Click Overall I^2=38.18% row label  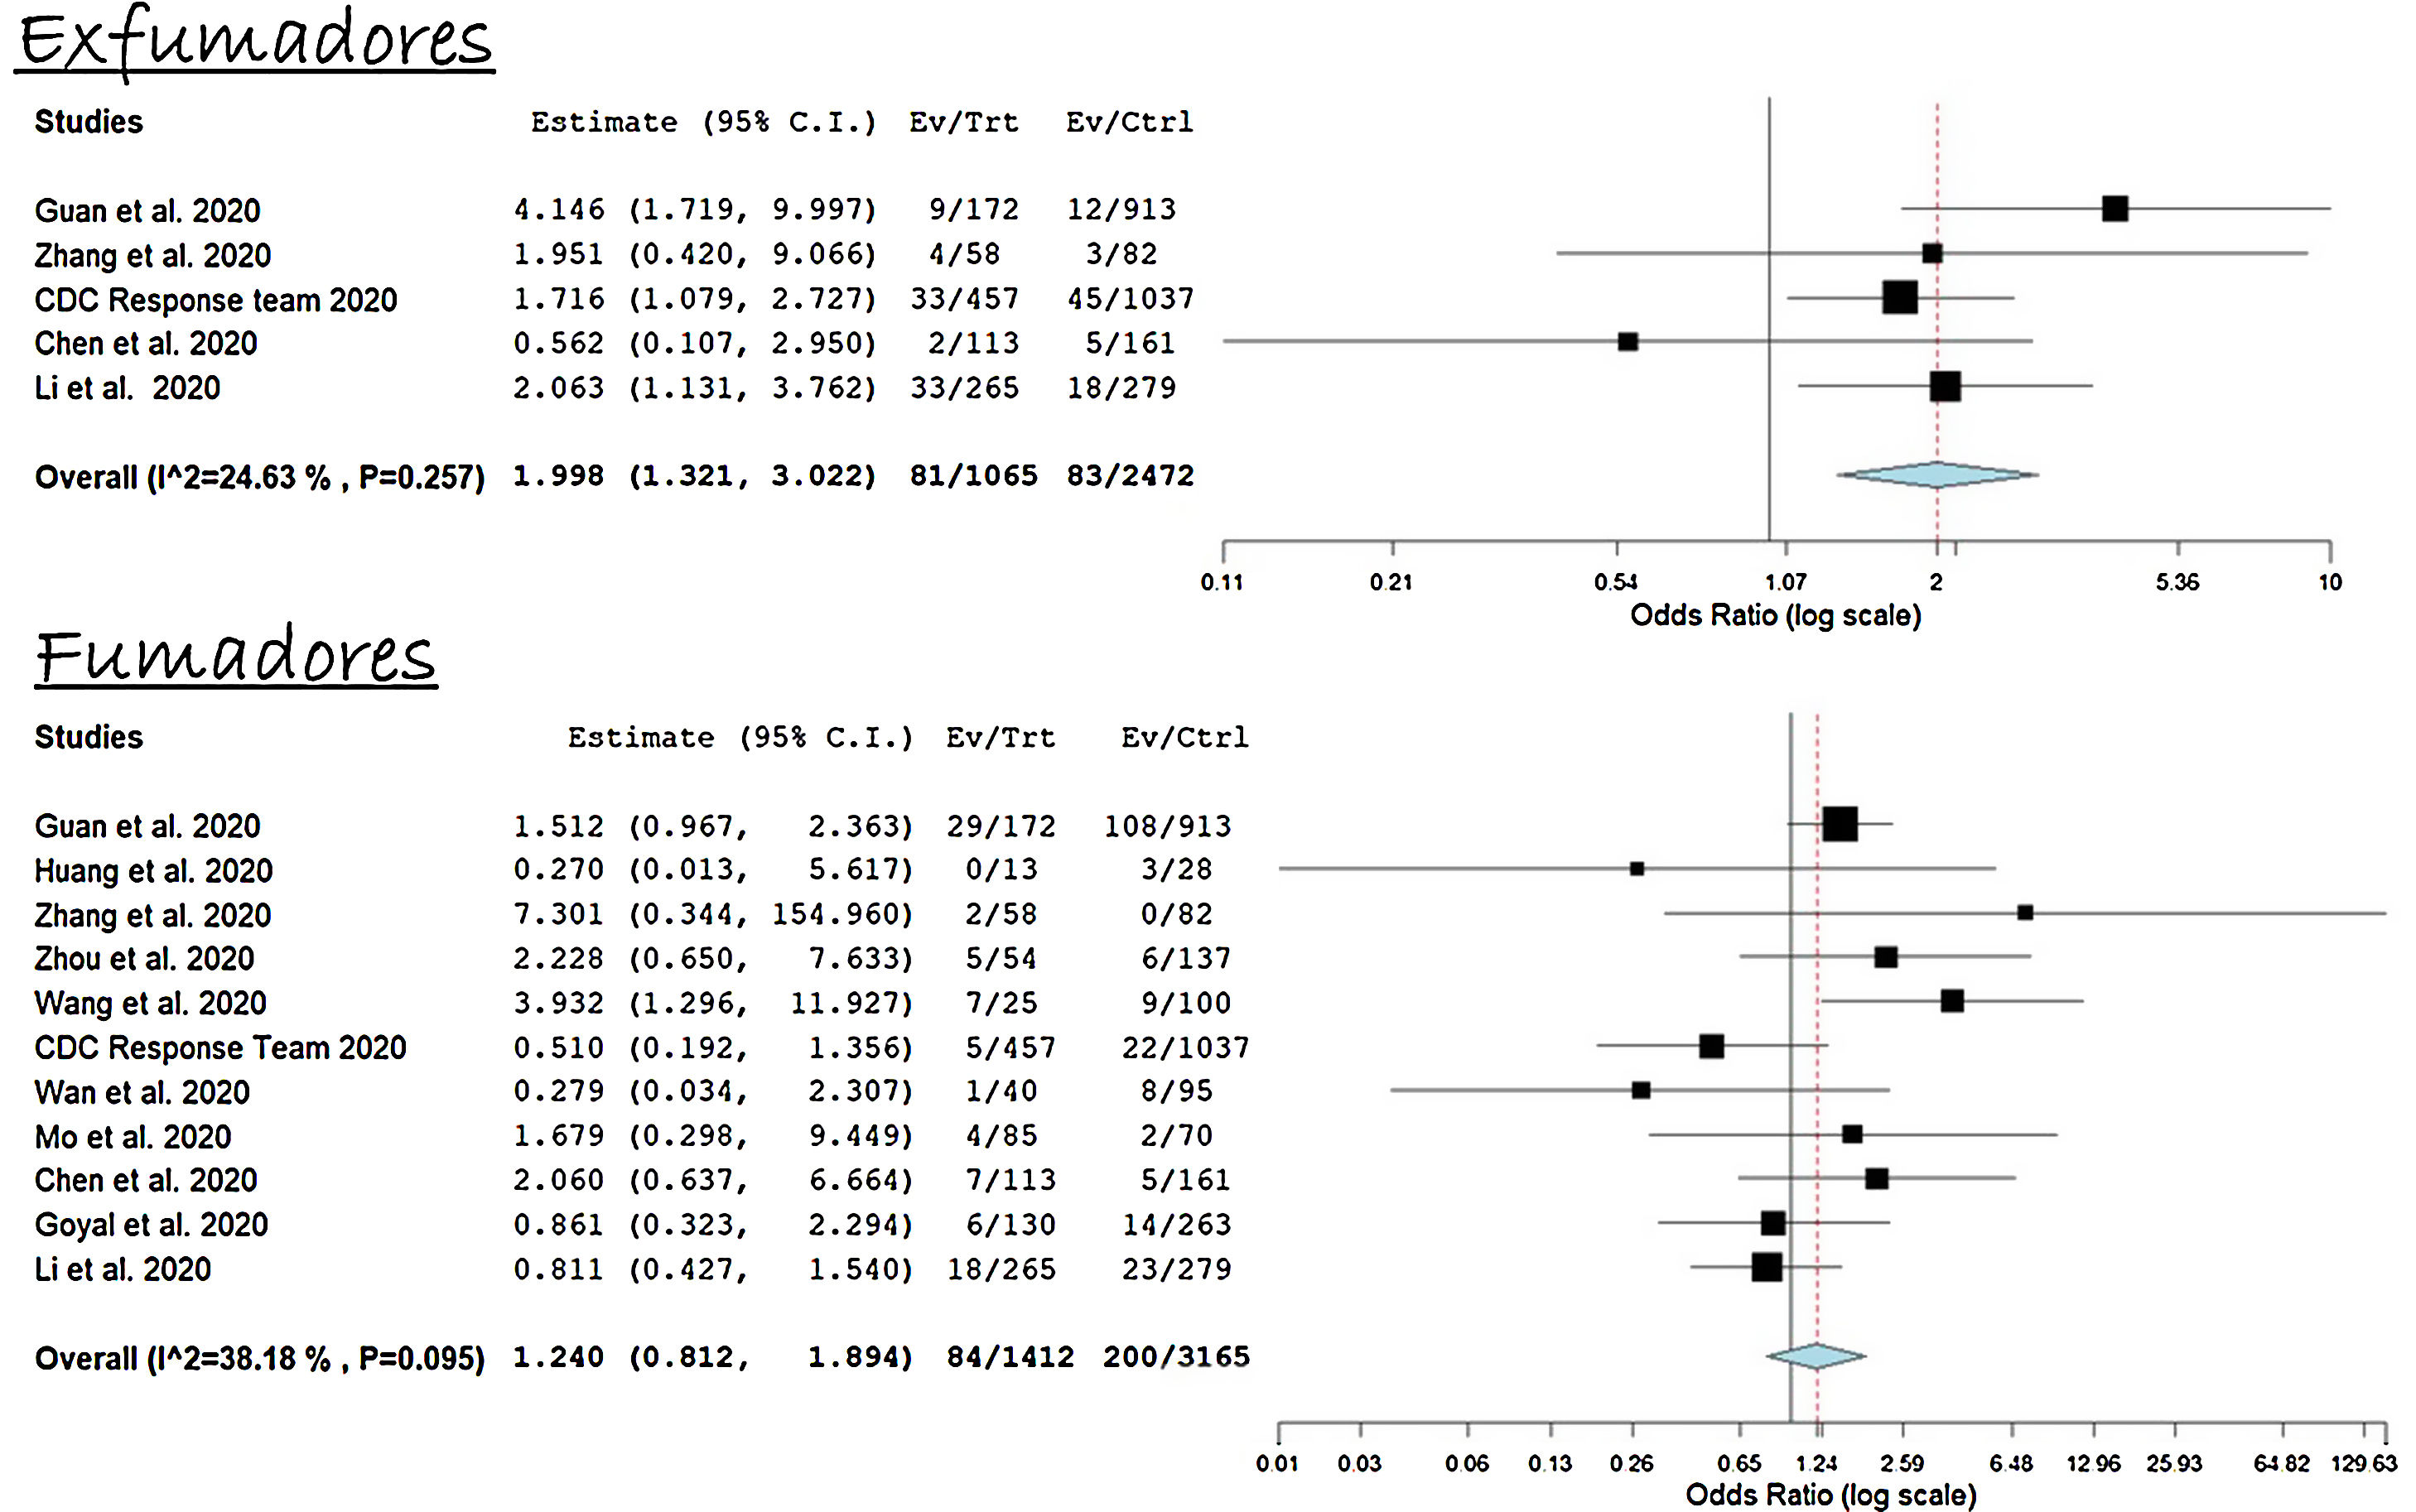coord(259,1359)
